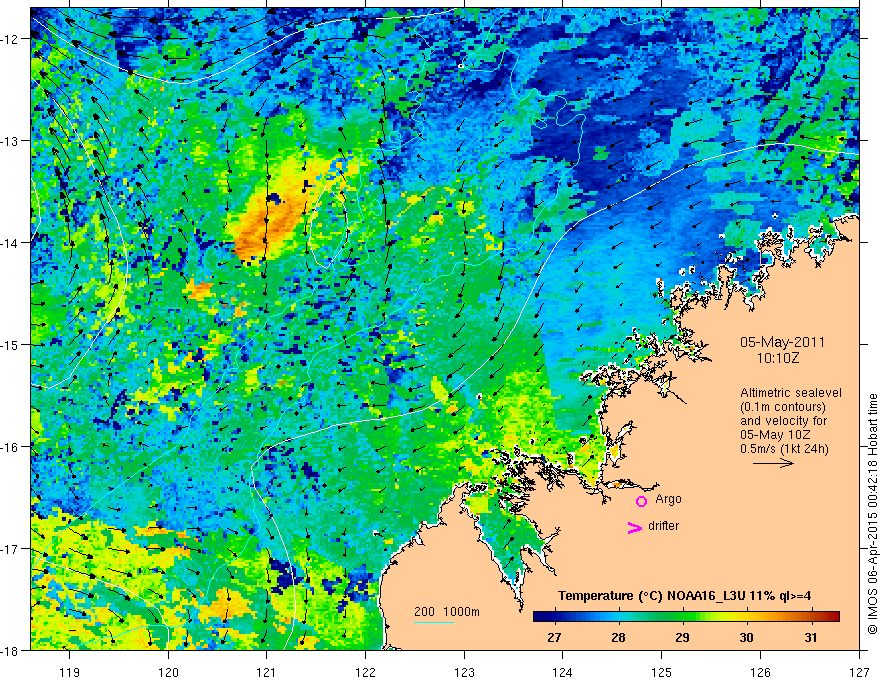Click the longitude axis label 125
This screenshot has width=880, height=680.
tap(662, 672)
